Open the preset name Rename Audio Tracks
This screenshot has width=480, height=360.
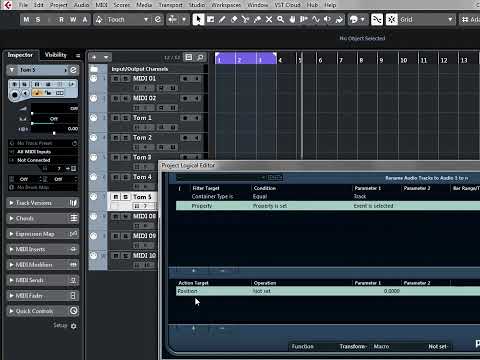(426, 178)
